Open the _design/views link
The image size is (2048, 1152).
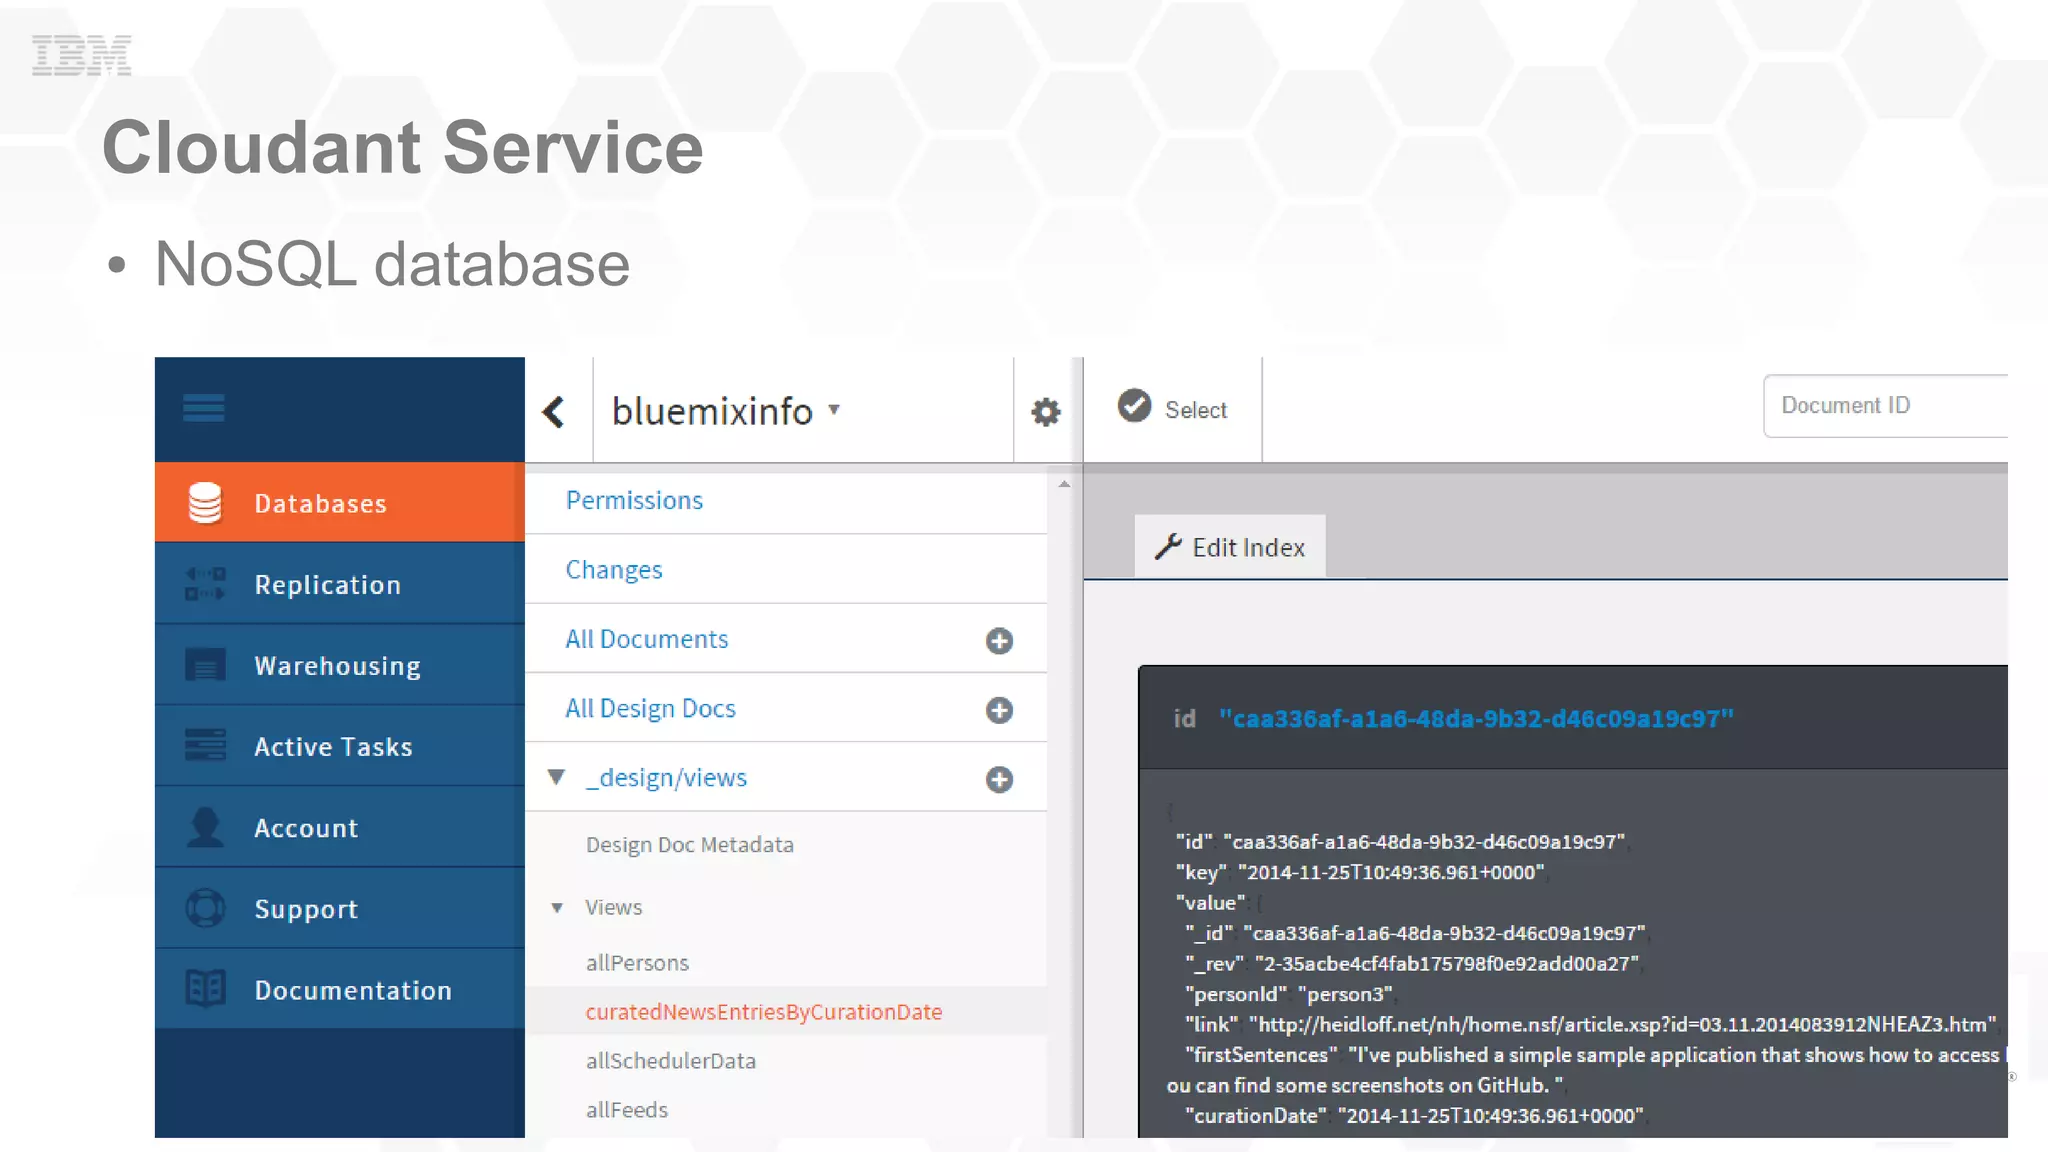point(666,778)
